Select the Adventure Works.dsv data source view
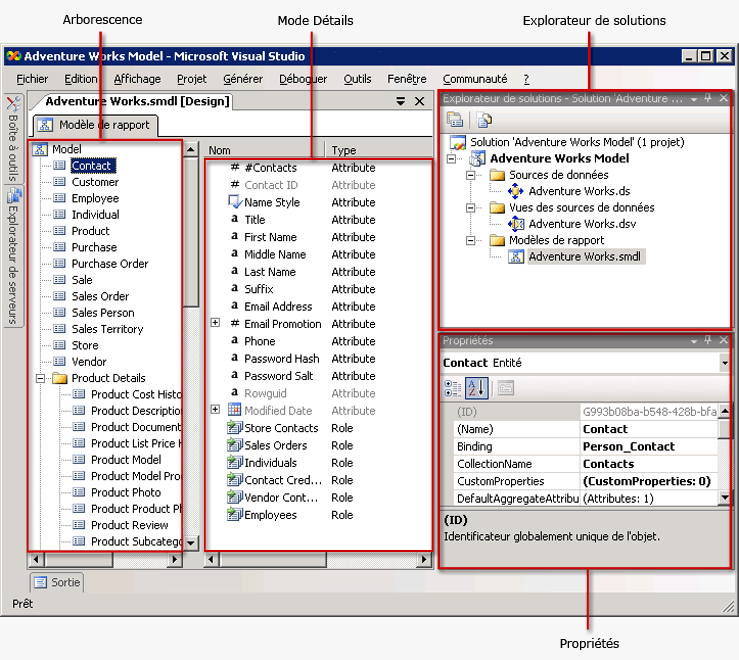The height and width of the screenshot is (660, 739). point(582,224)
